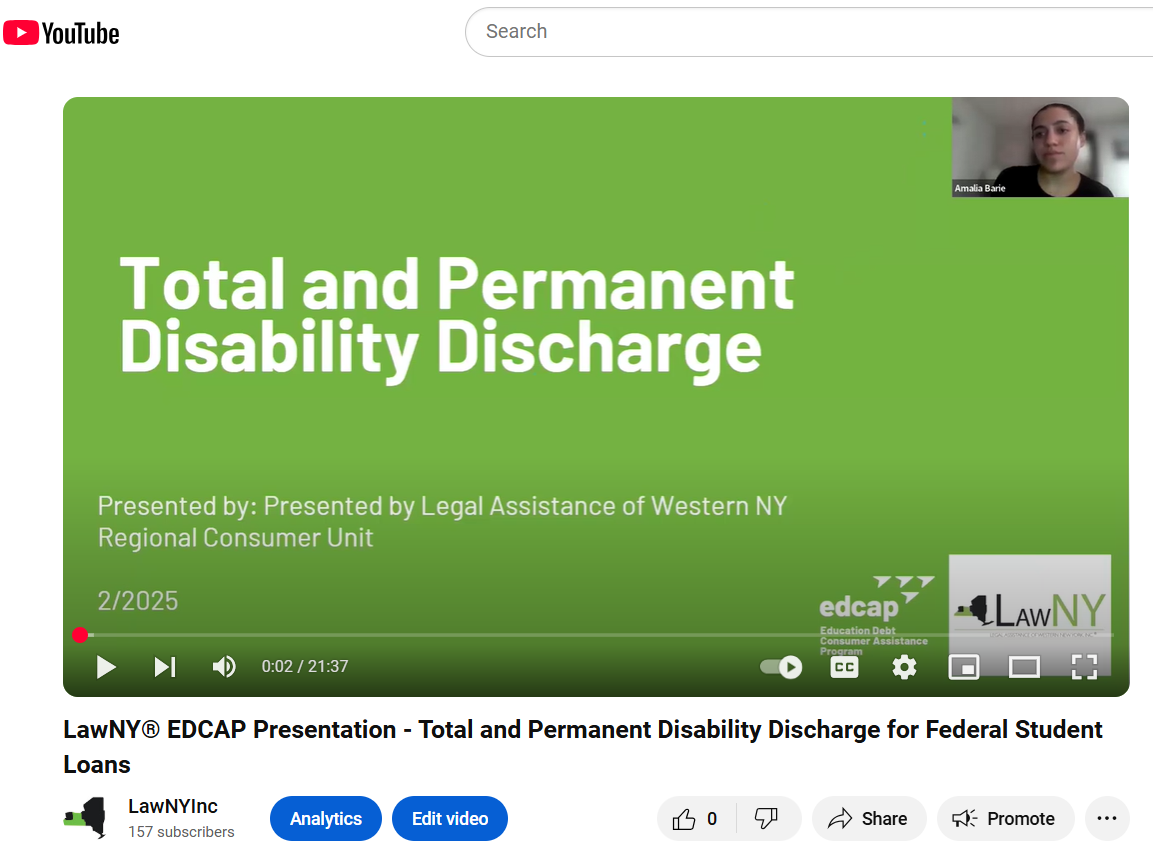Image resolution: width=1153 pixels, height=858 pixels.
Task: Switch to miniplayer mode
Action: point(964,667)
